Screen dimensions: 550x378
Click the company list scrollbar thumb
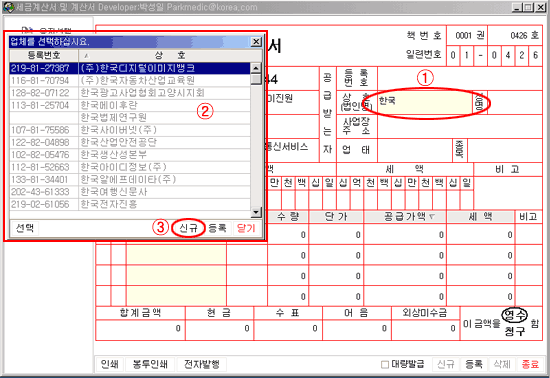[x=256, y=79]
